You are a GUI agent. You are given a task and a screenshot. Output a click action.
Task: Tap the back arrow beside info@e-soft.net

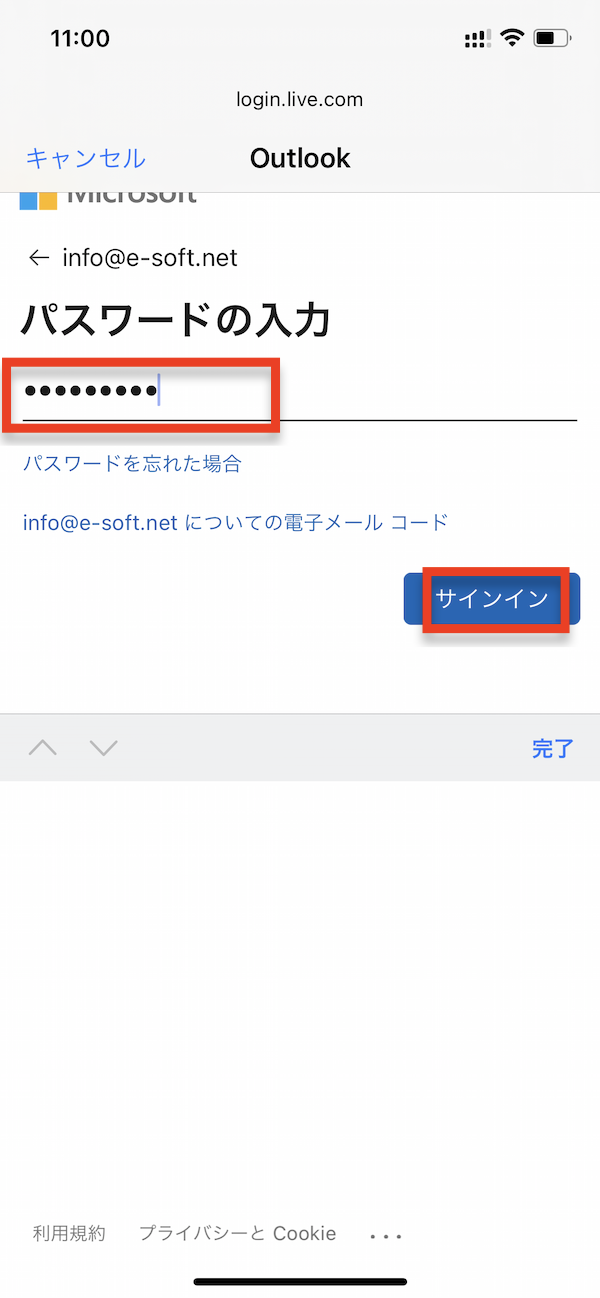tap(39, 258)
